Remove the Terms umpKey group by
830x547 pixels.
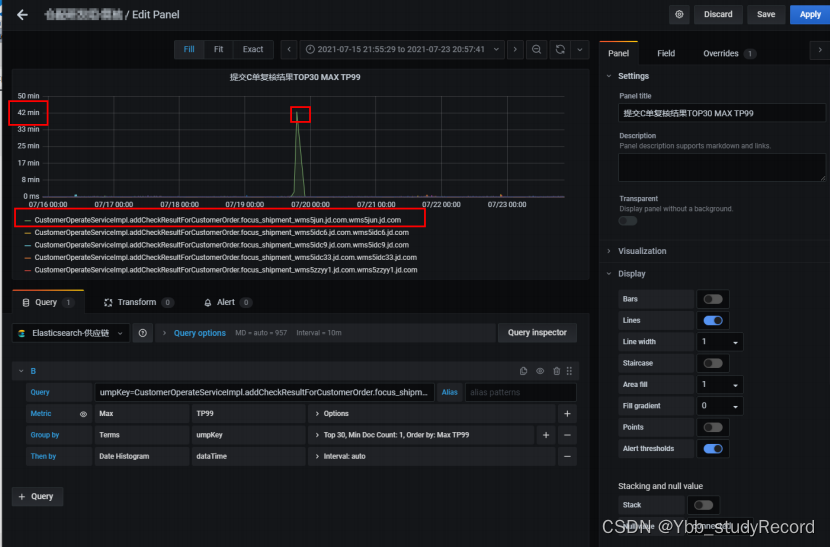(567, 435)
